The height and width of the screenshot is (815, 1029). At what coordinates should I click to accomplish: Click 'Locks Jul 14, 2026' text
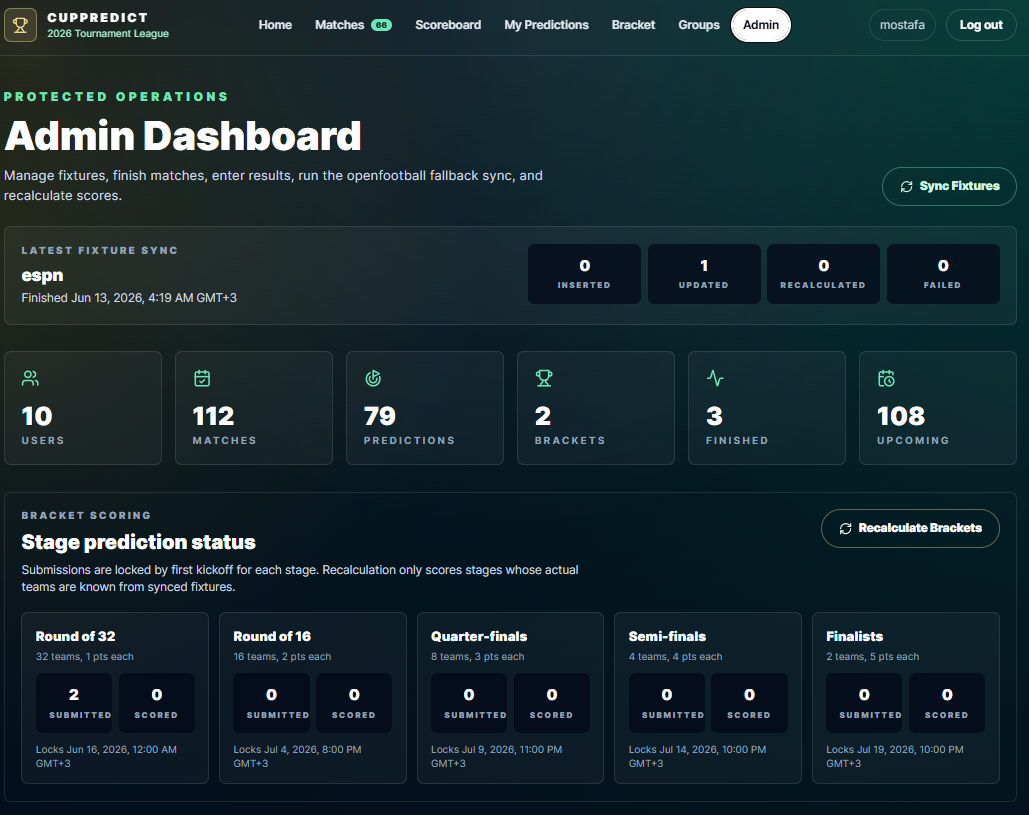click(x=698, y=756)
